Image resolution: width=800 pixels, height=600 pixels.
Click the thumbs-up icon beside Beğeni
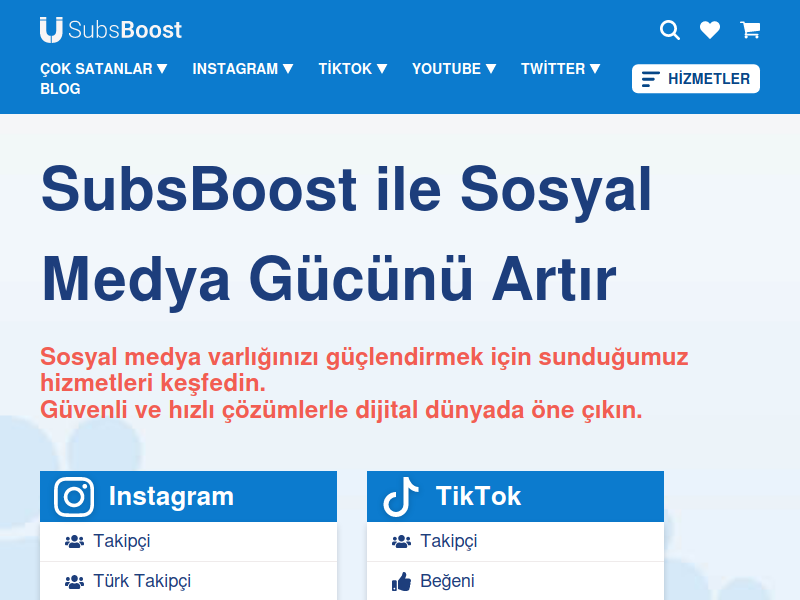402,581
